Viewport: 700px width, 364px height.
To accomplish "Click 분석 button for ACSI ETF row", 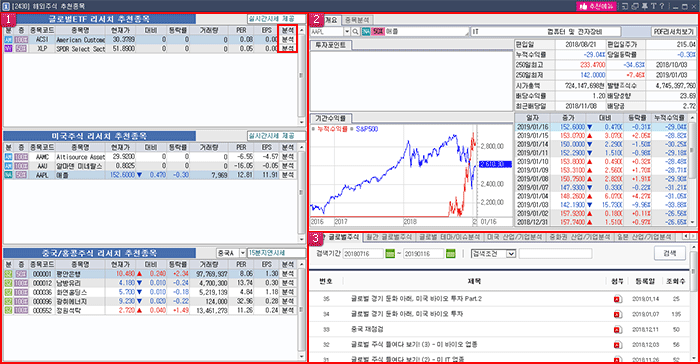I will tap(288, 40).
